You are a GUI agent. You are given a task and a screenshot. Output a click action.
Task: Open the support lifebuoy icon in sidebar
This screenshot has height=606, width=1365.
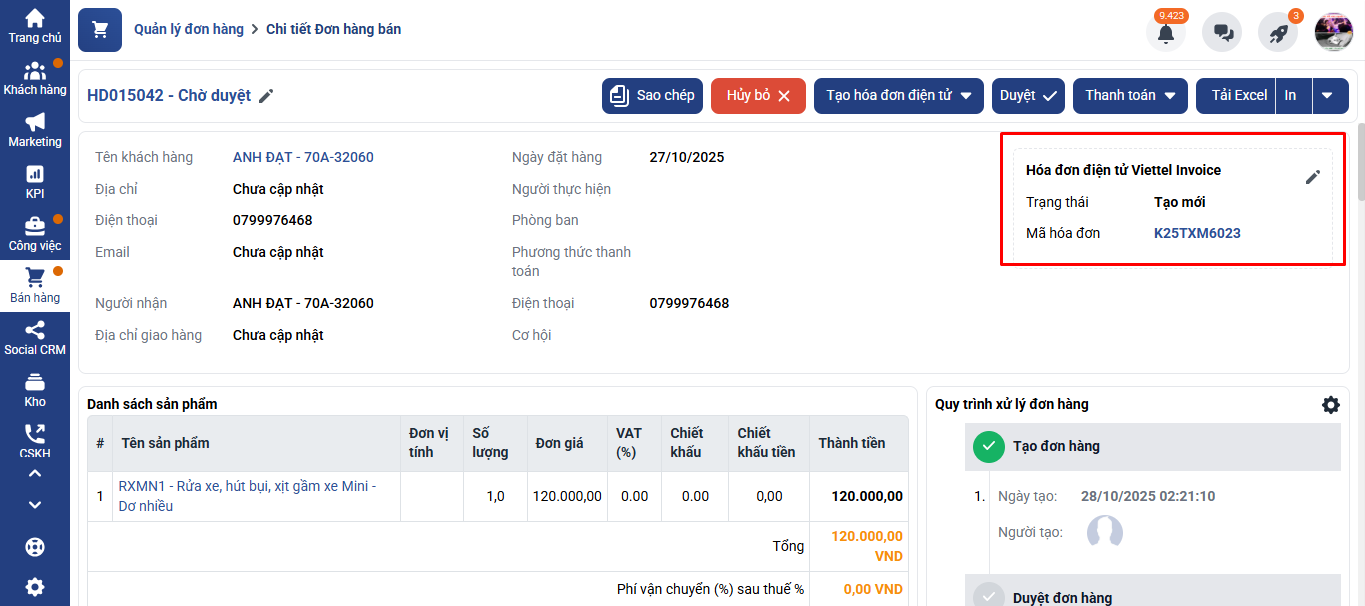tap(35, 548)
